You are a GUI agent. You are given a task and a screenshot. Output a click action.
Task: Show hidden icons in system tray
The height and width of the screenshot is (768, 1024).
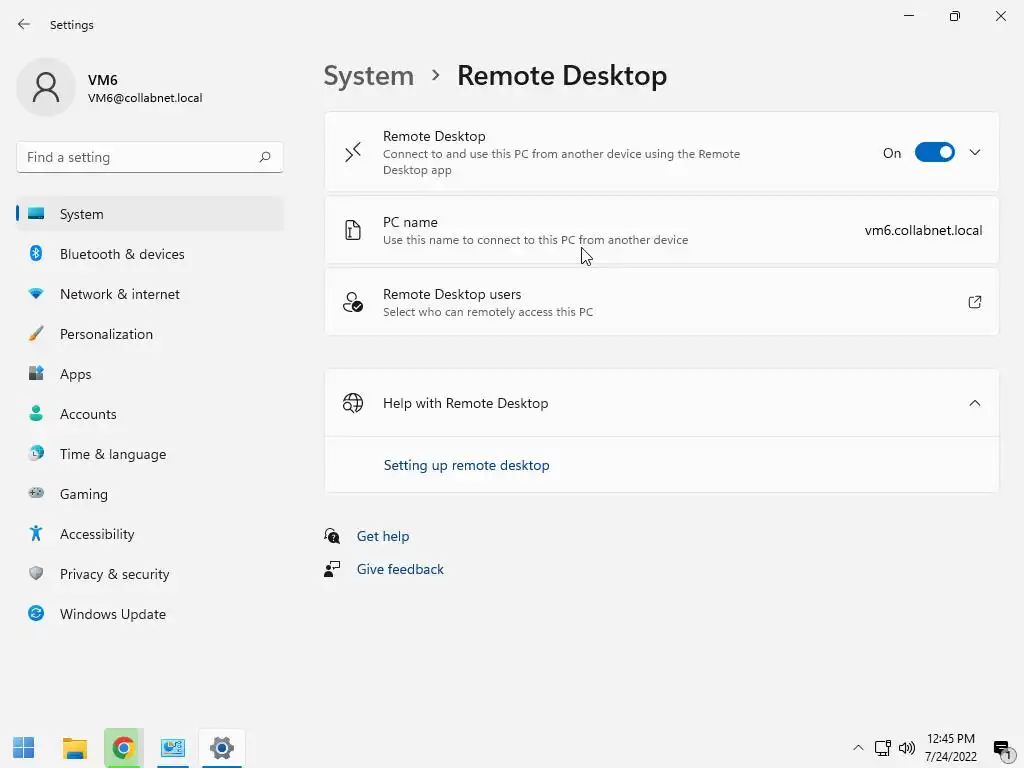(858, 748)
